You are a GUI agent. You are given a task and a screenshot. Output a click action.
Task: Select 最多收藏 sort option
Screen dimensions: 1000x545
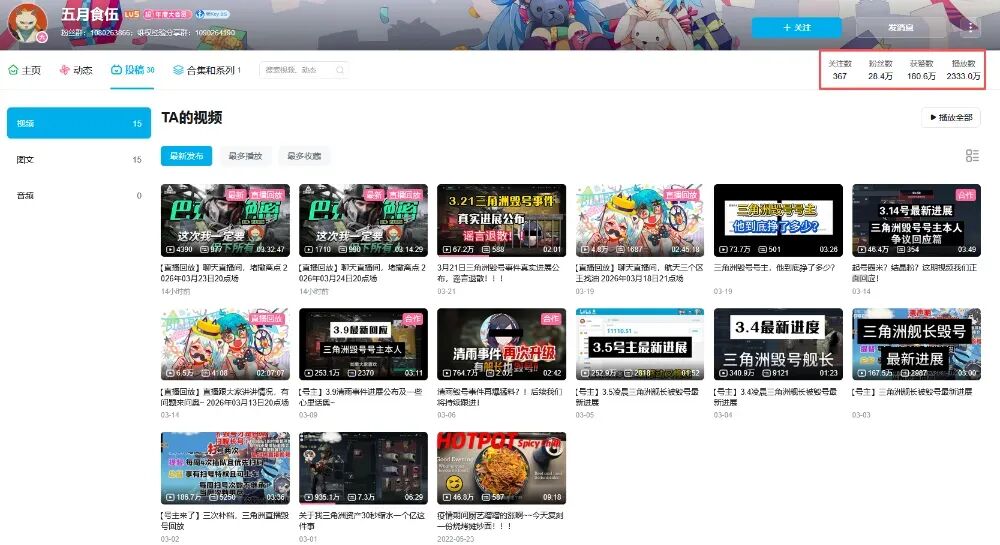pyautogui.click(x=304, y=156)
